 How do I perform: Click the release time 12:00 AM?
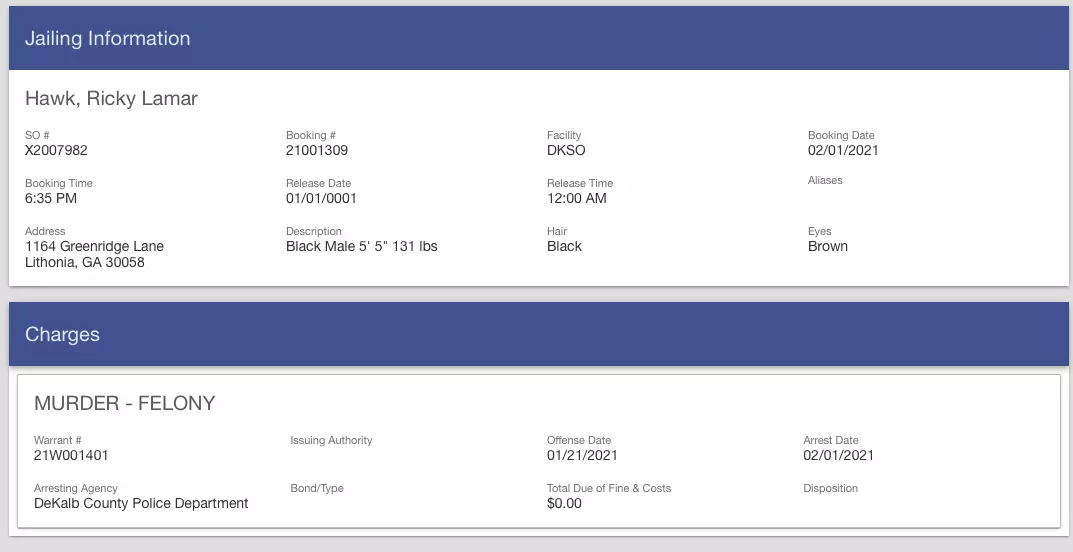click(577, 198)
